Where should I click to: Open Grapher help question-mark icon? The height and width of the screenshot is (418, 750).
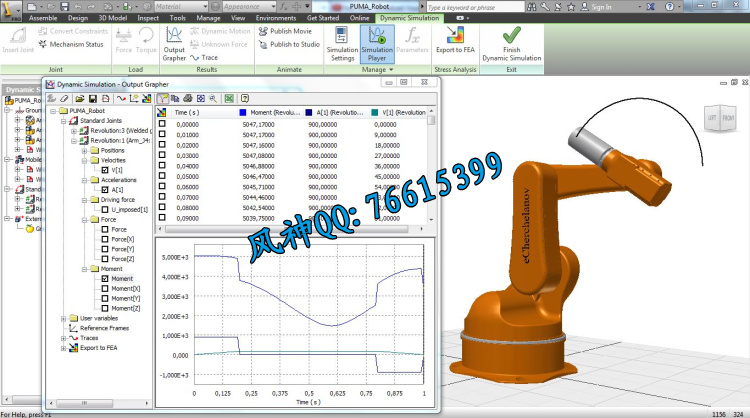pos(245,99)
